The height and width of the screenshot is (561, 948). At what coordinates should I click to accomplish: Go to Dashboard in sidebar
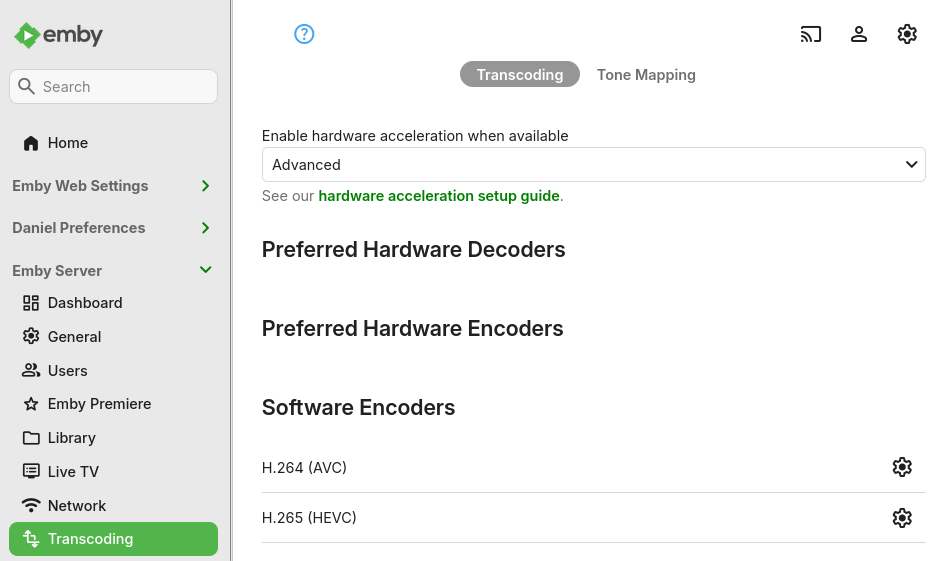85,303
